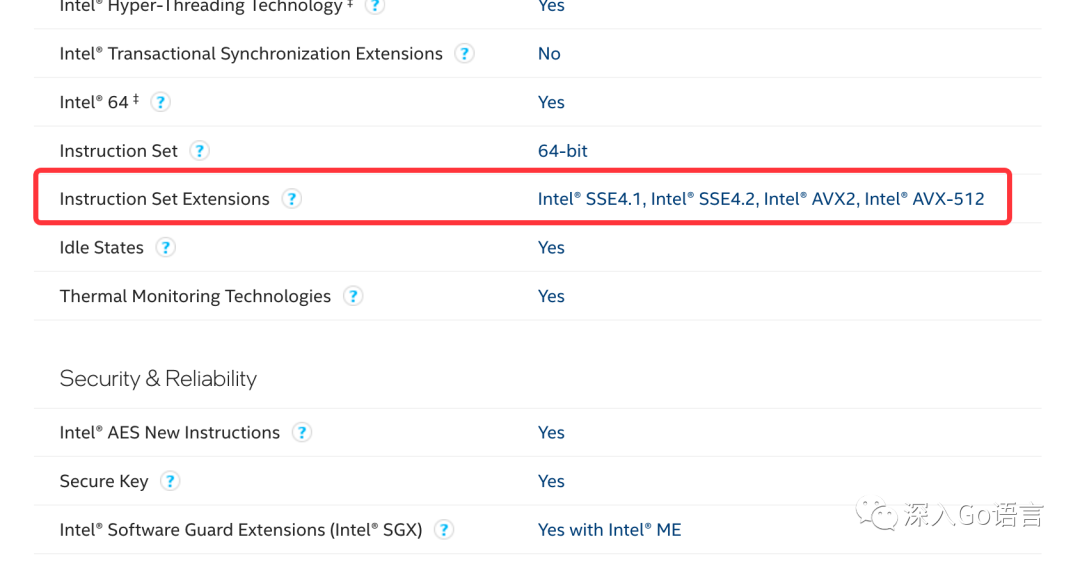Image resolution: width=1080 pixels, height=562 pixels.
Task: Select the 'No' value for Transactional Synchronization
Action: pyautogui.click(x=549, y=54)
